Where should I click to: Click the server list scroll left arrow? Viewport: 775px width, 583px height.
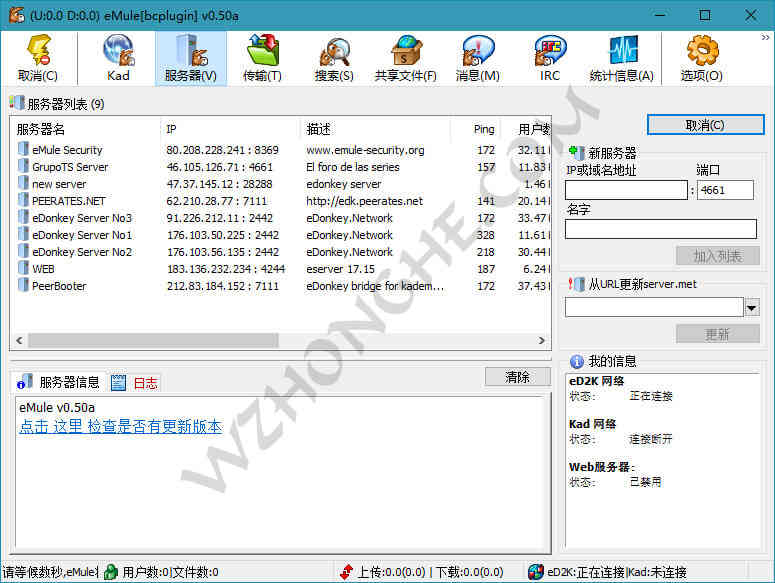click(x=19, y=340)
